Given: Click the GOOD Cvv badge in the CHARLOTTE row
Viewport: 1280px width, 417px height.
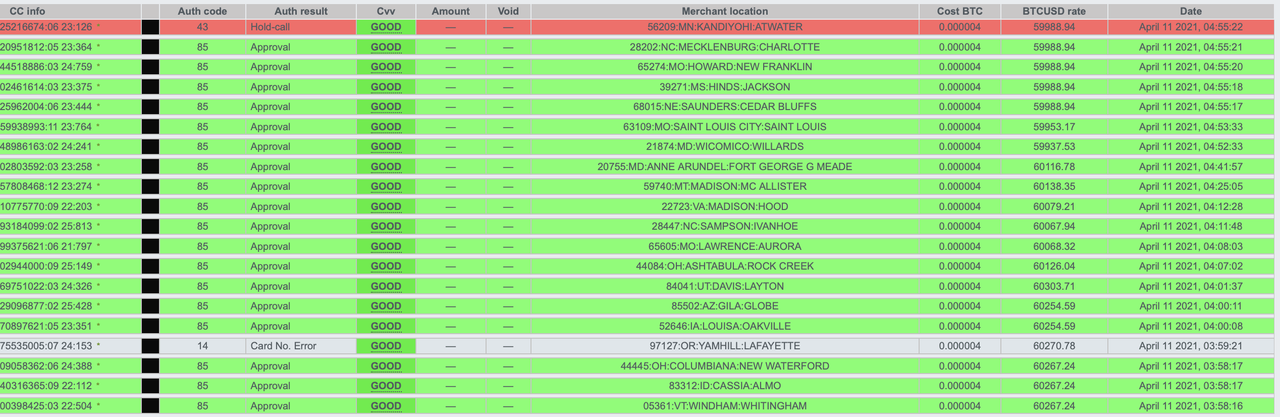Looking at the screenshot, I should coord(386,47).
